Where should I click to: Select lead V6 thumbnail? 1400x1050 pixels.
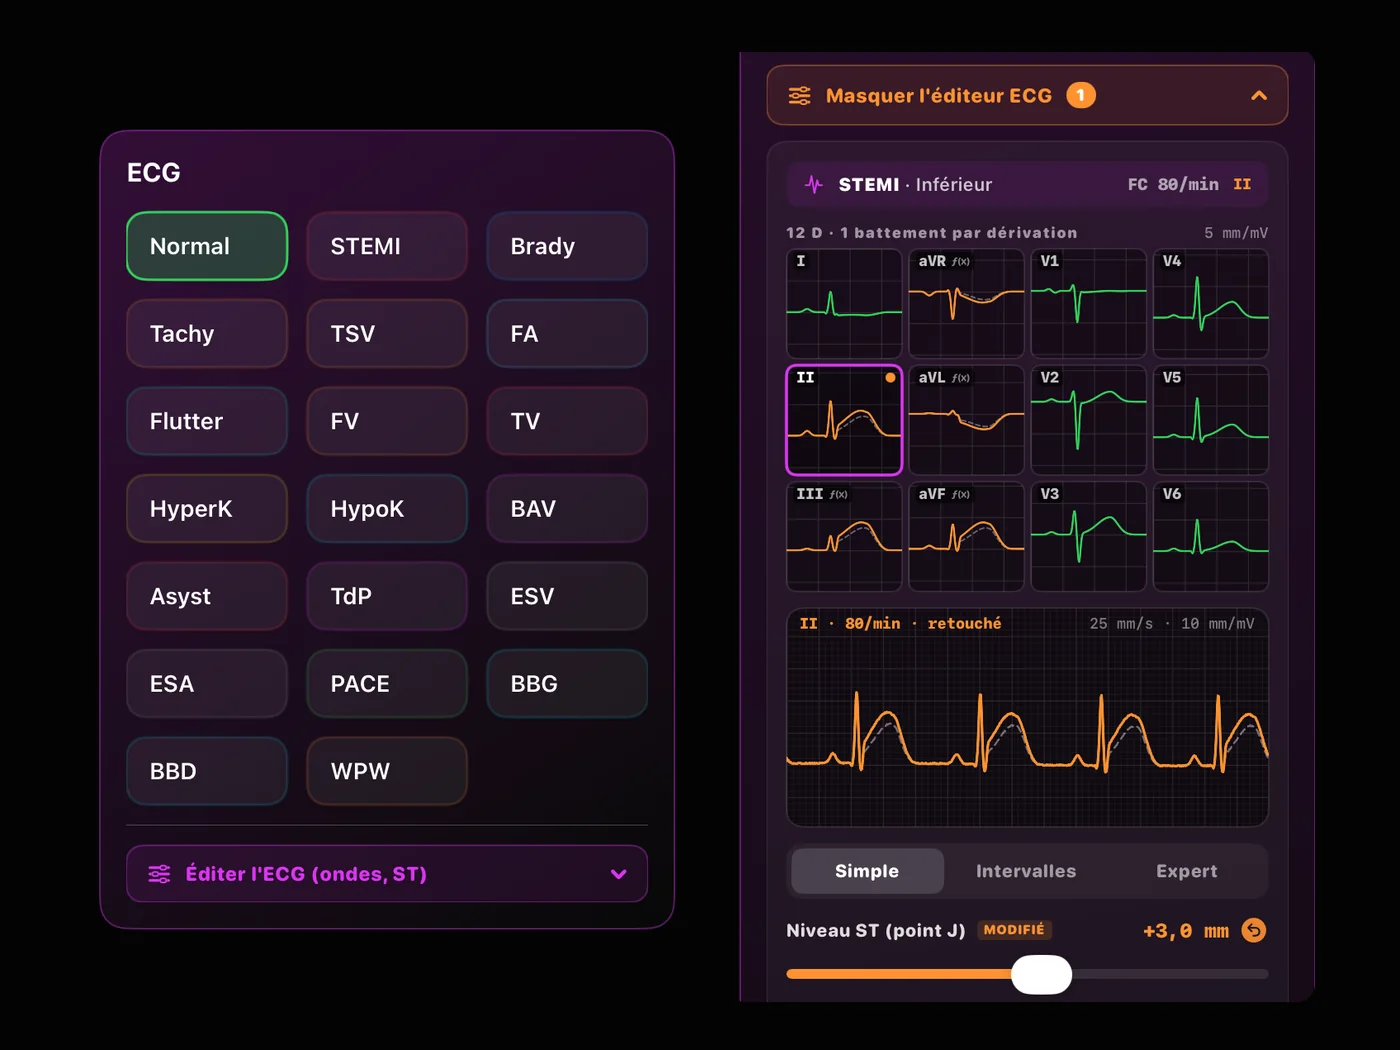pos(1211,537)
